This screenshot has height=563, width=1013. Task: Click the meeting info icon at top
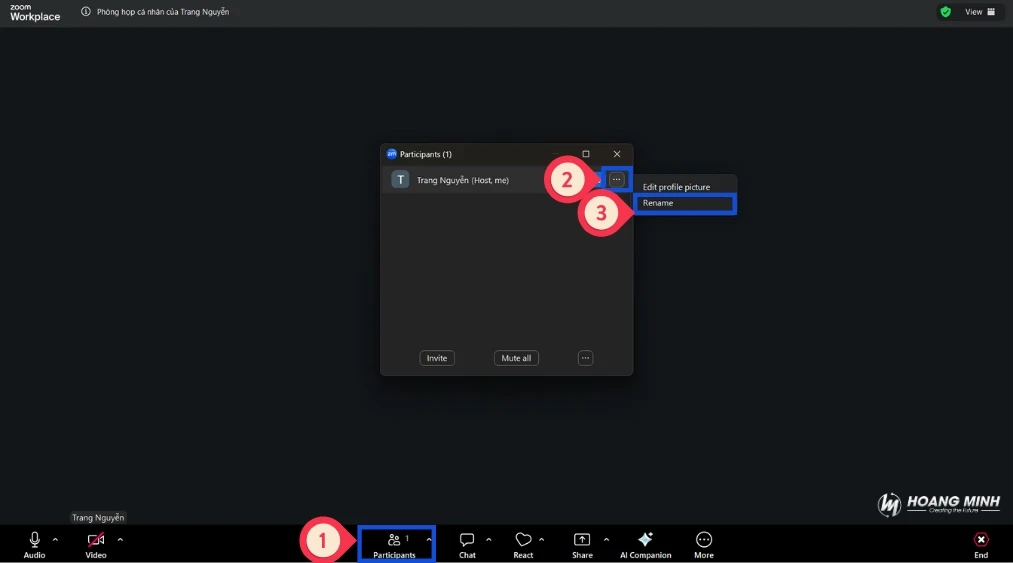click(86, 12)
